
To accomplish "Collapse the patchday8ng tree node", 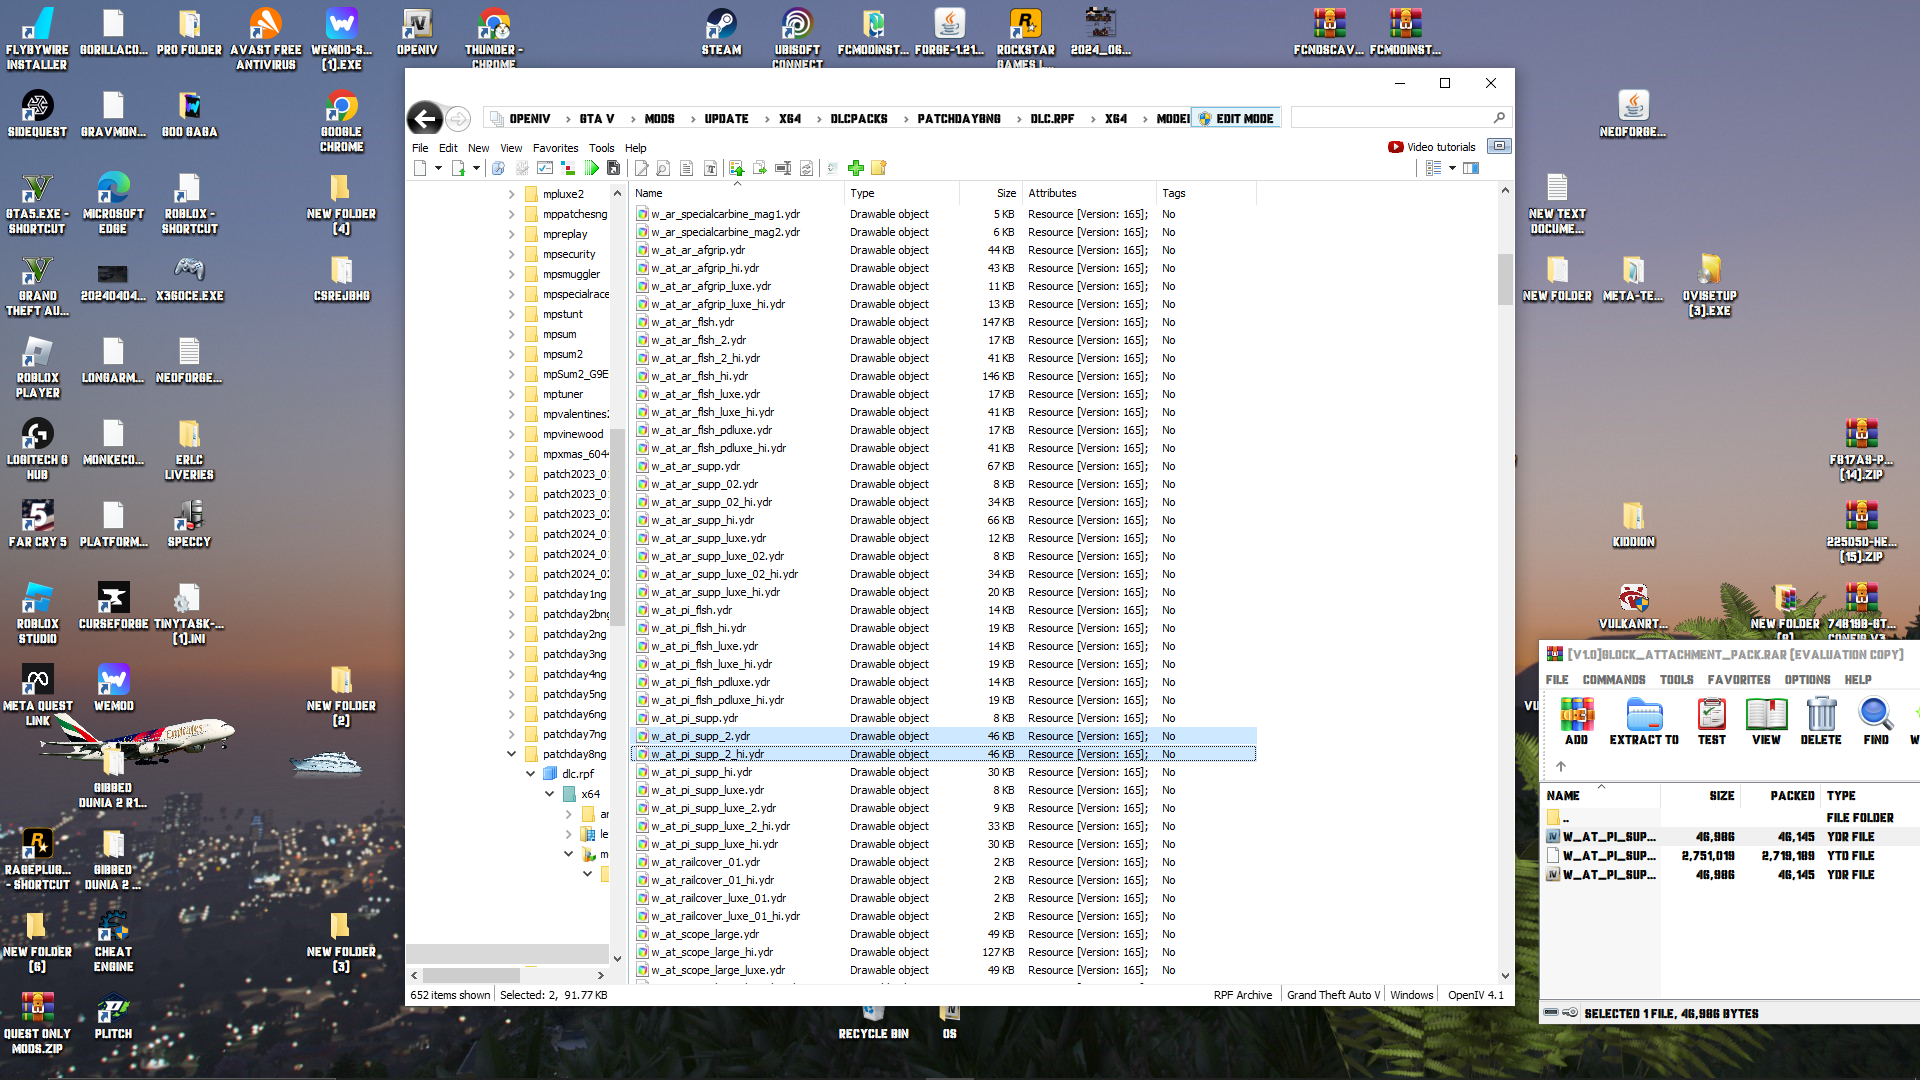I will coord(511,754).
